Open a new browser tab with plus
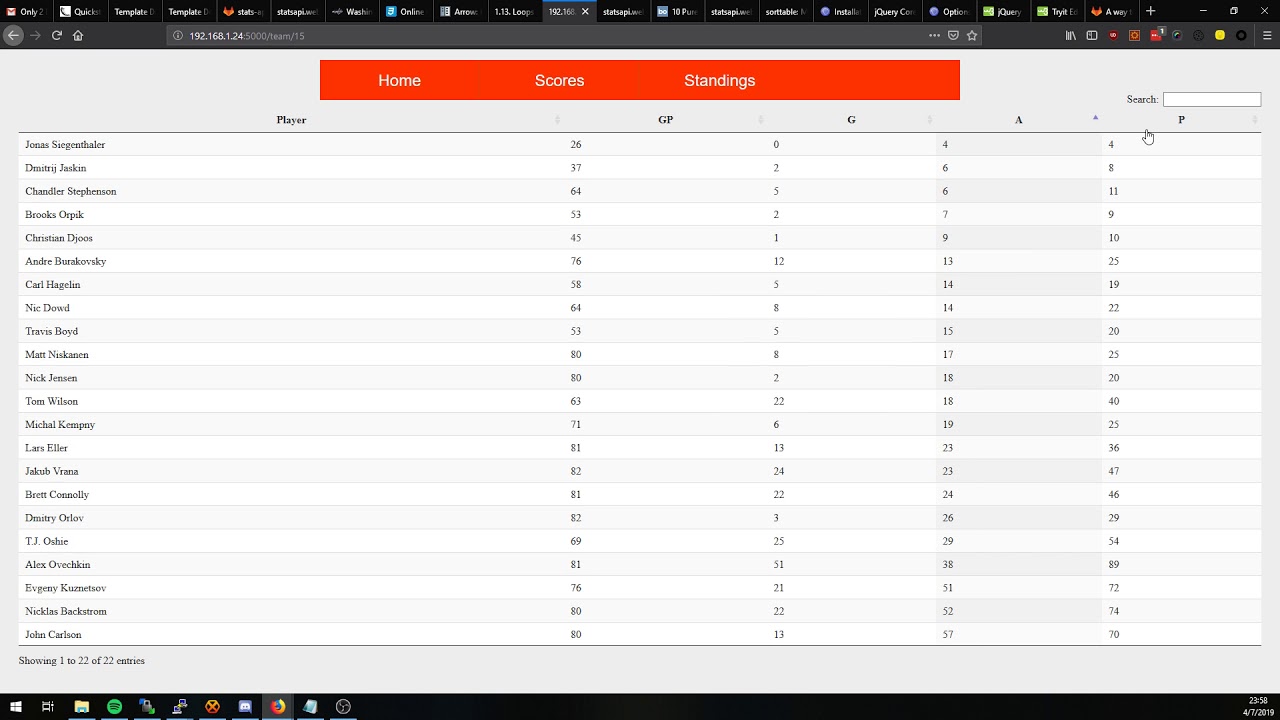Screen dimensions: 1280x720 click(x=1150, y=11)
